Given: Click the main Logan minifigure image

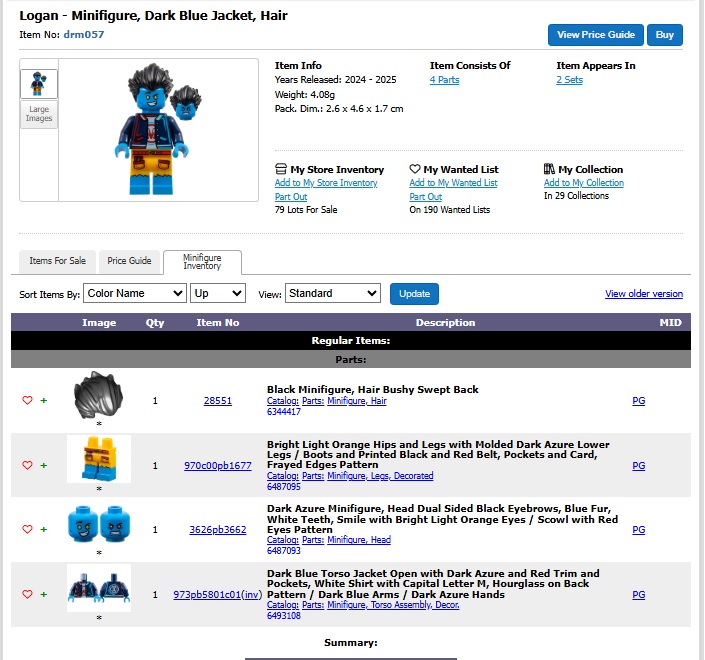Looking at the screenshot, I should pos(158,129).
